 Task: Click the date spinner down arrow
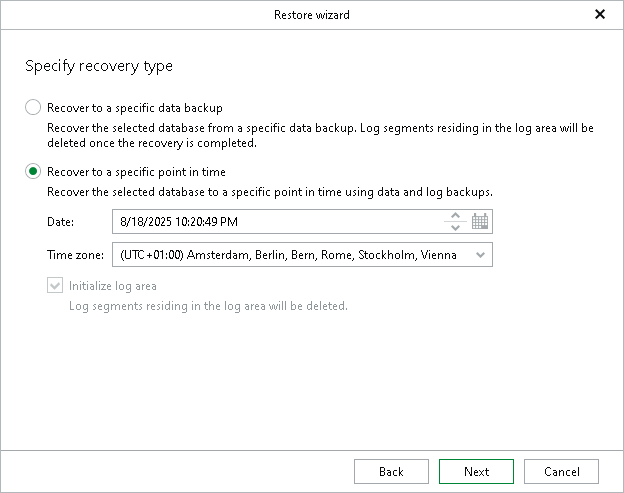tap(455, 227)
